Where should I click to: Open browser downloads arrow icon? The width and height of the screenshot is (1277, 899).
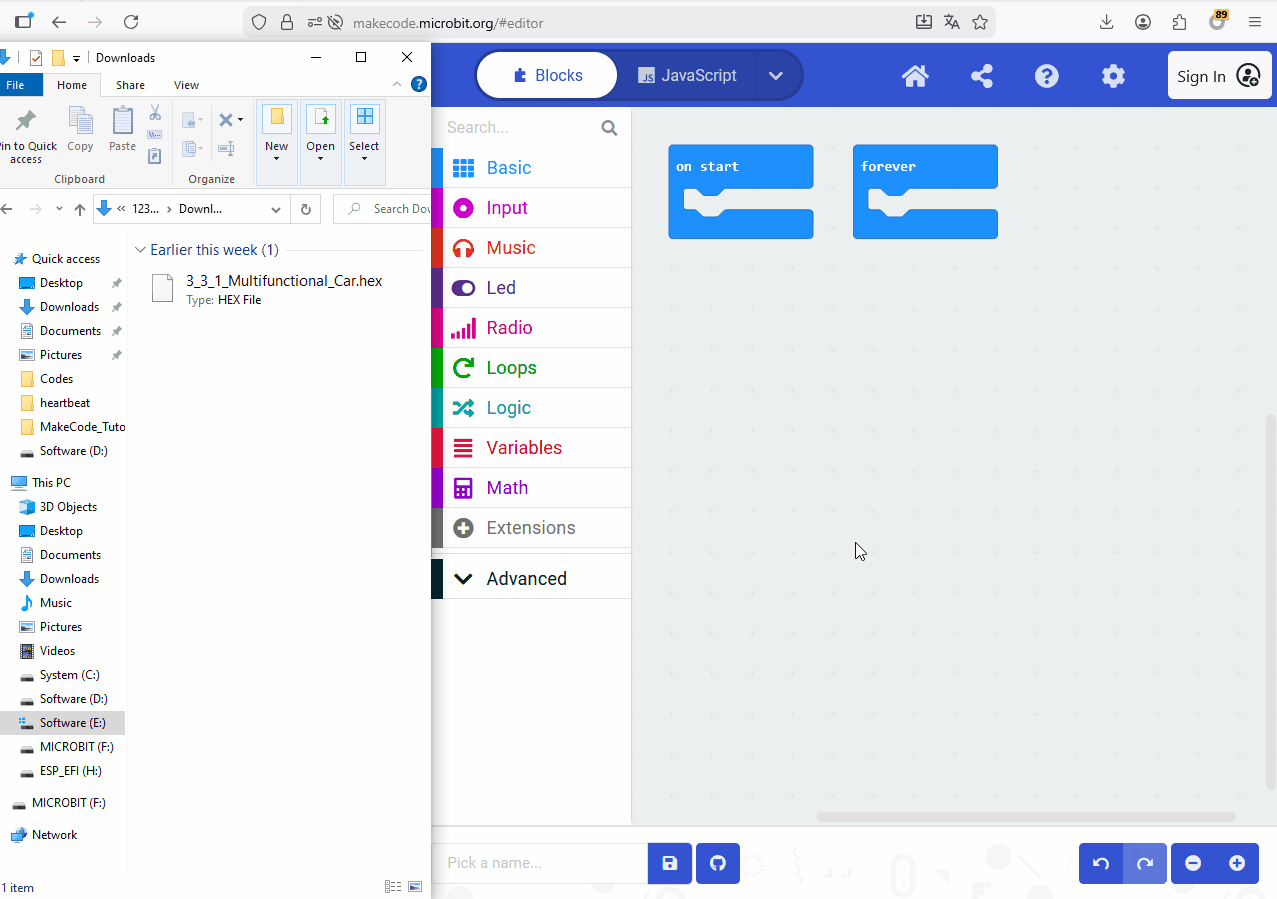tap(1106, 22)
